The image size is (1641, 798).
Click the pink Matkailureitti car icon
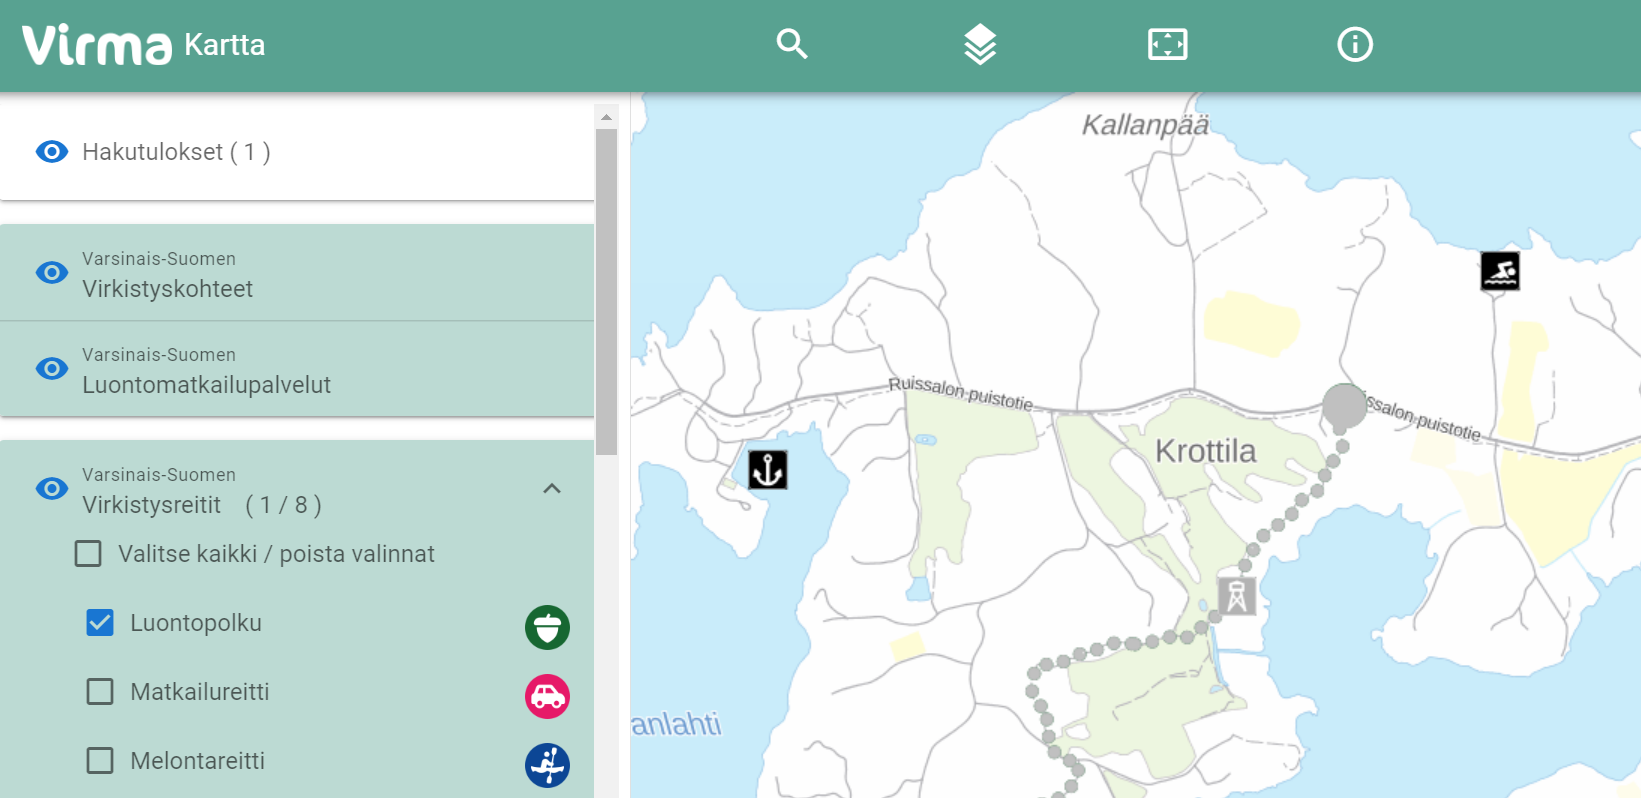point(547,696)
